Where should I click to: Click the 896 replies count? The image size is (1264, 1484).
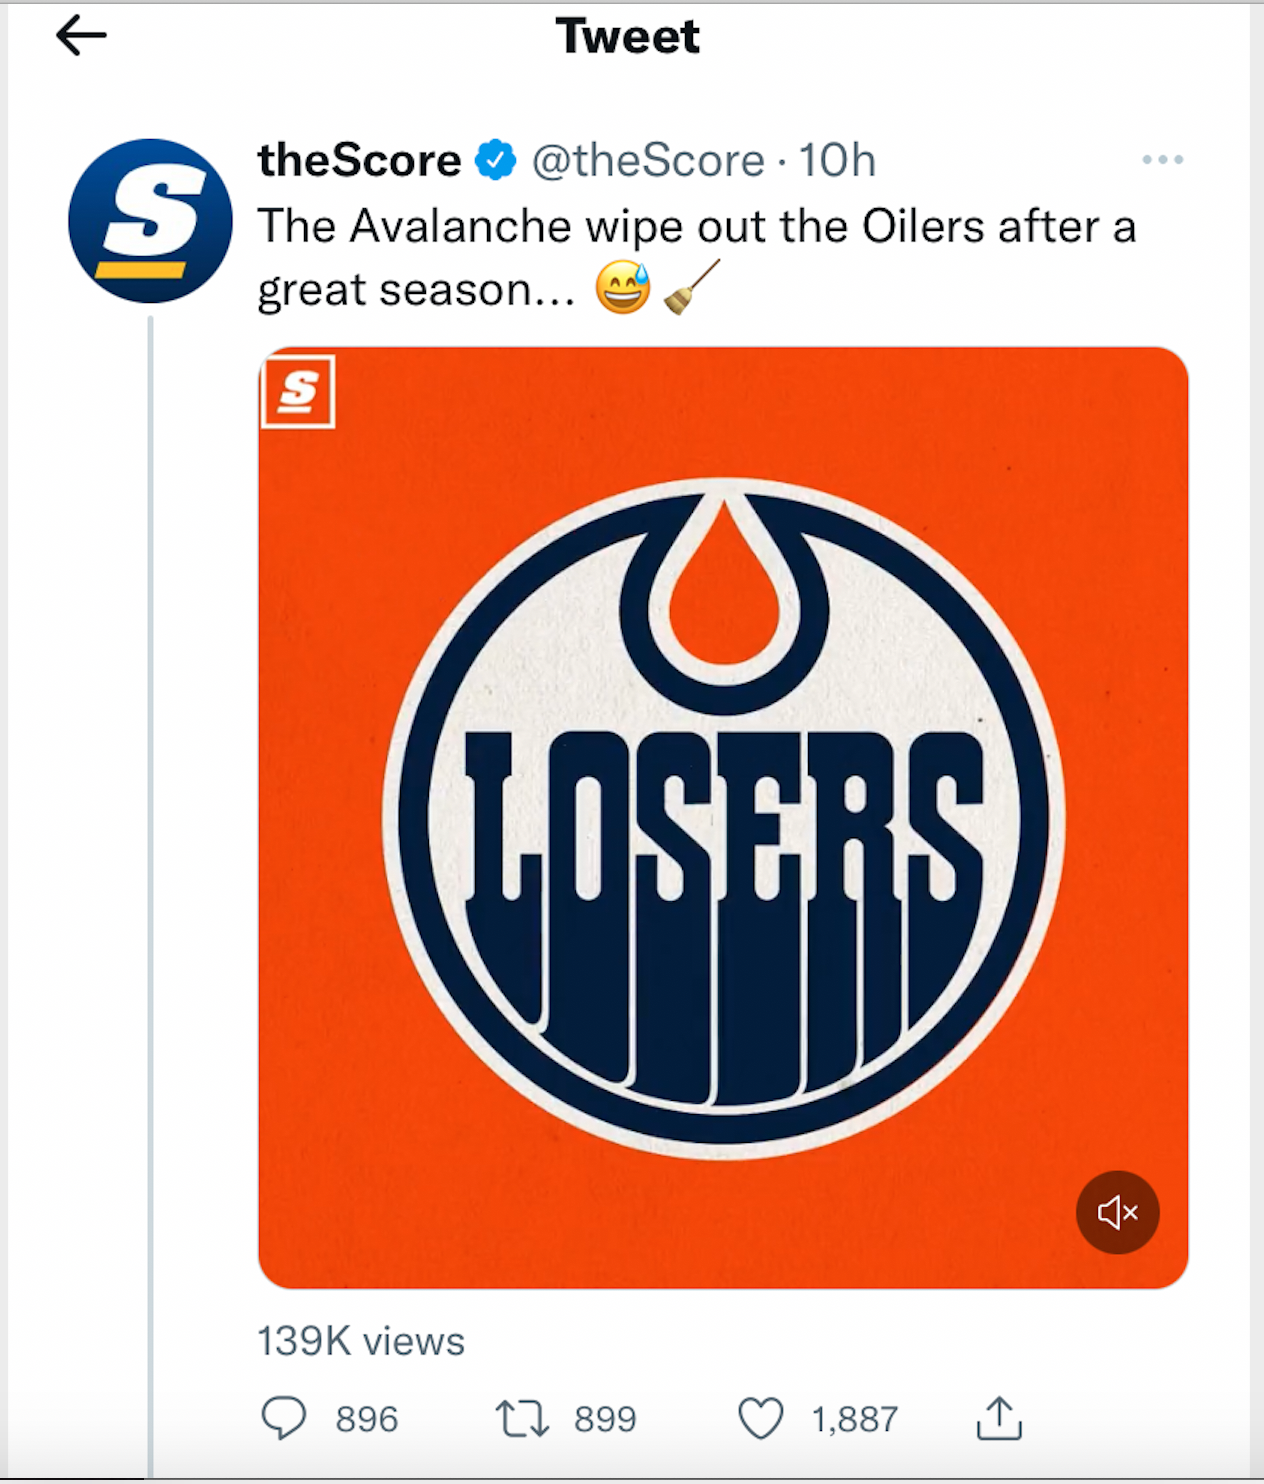(x=366, y=1419)
